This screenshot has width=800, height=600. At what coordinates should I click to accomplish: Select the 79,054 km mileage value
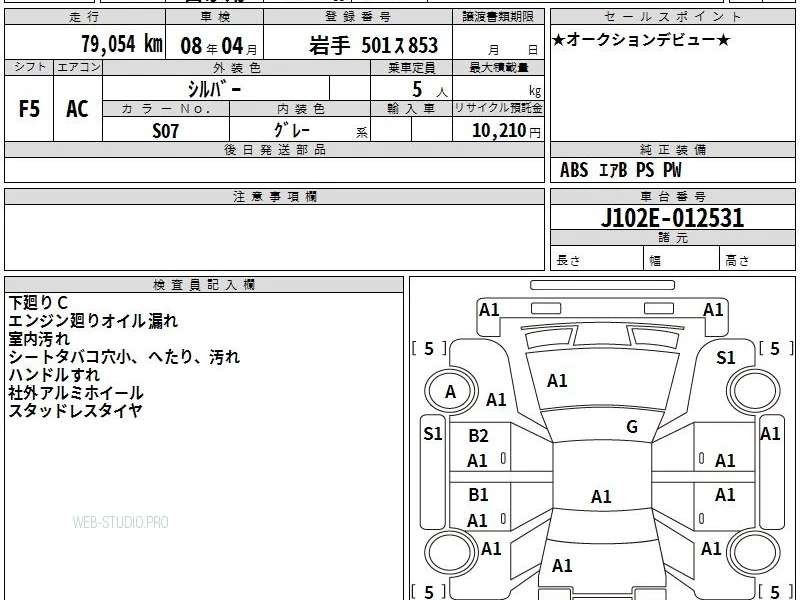122,44
